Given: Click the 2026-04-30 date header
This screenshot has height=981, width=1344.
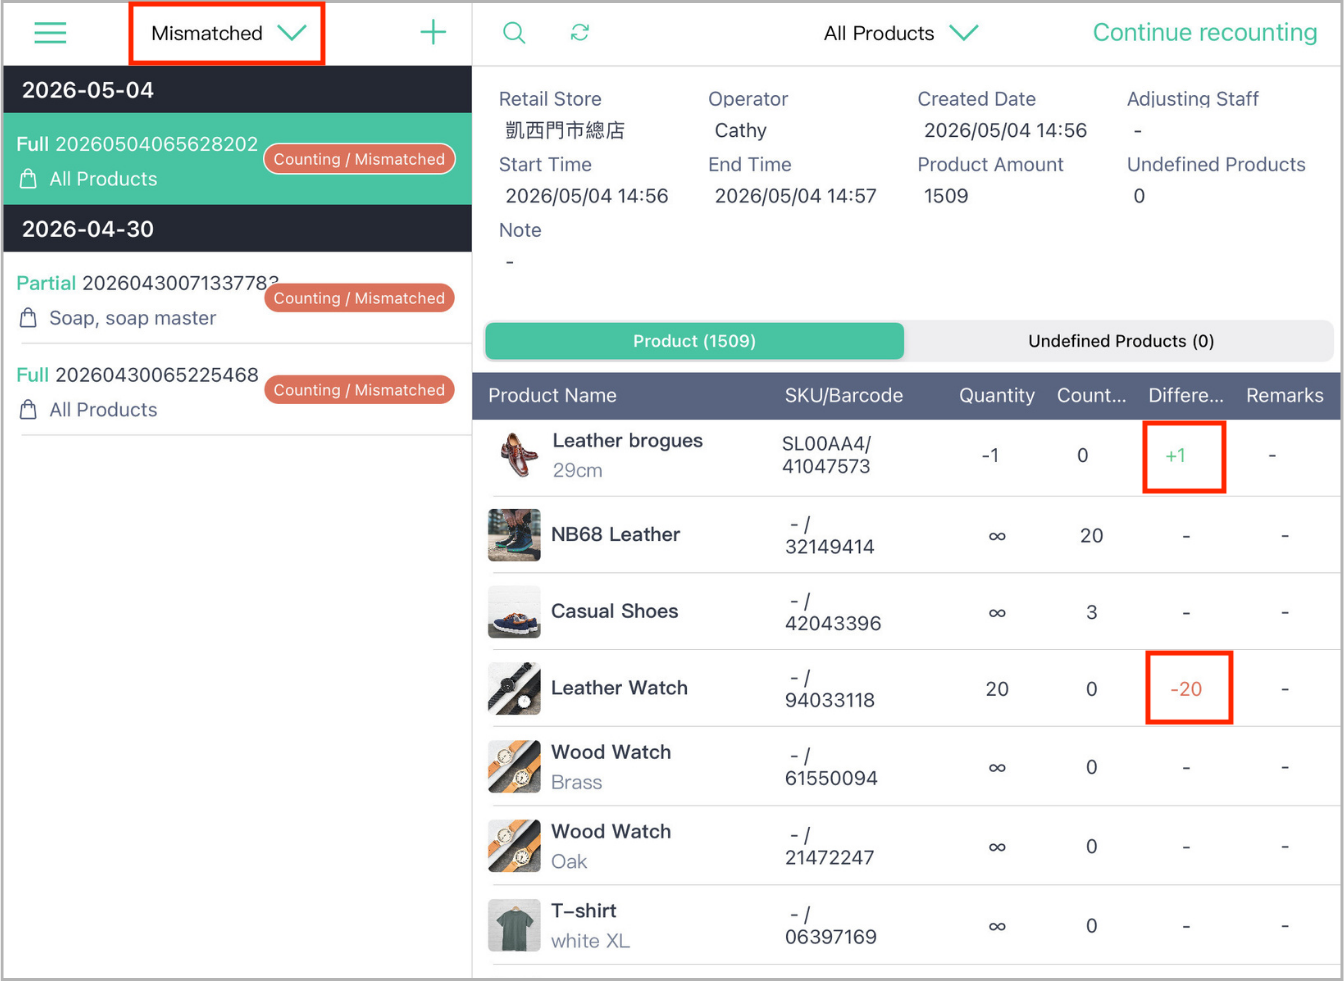Looking at the screenshot, I should click(237, 229).
